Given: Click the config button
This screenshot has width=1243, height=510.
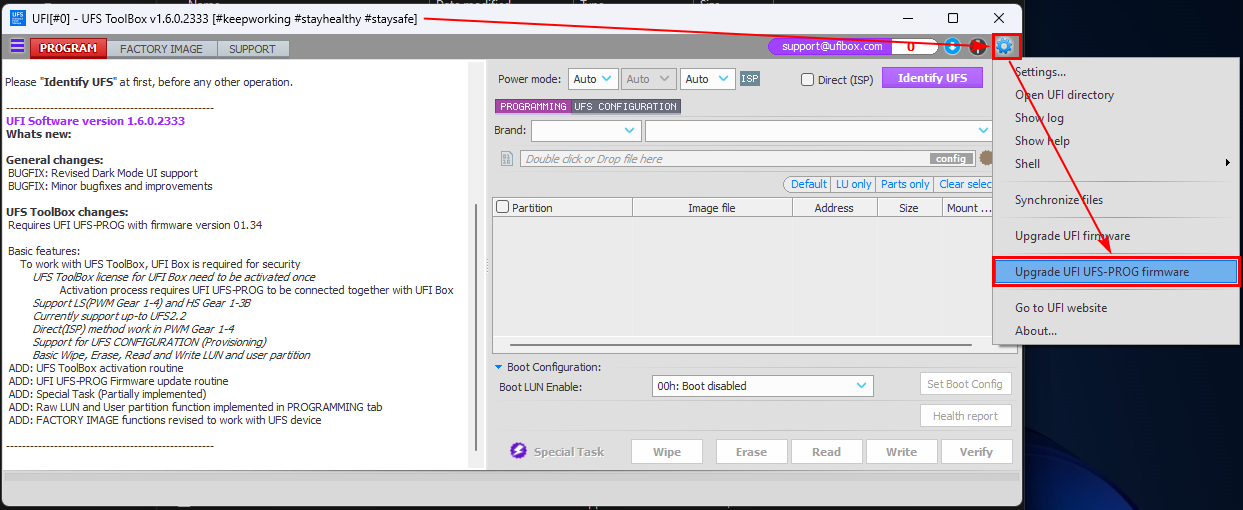Looking at the screenshot, I should [x=951, y=159].
